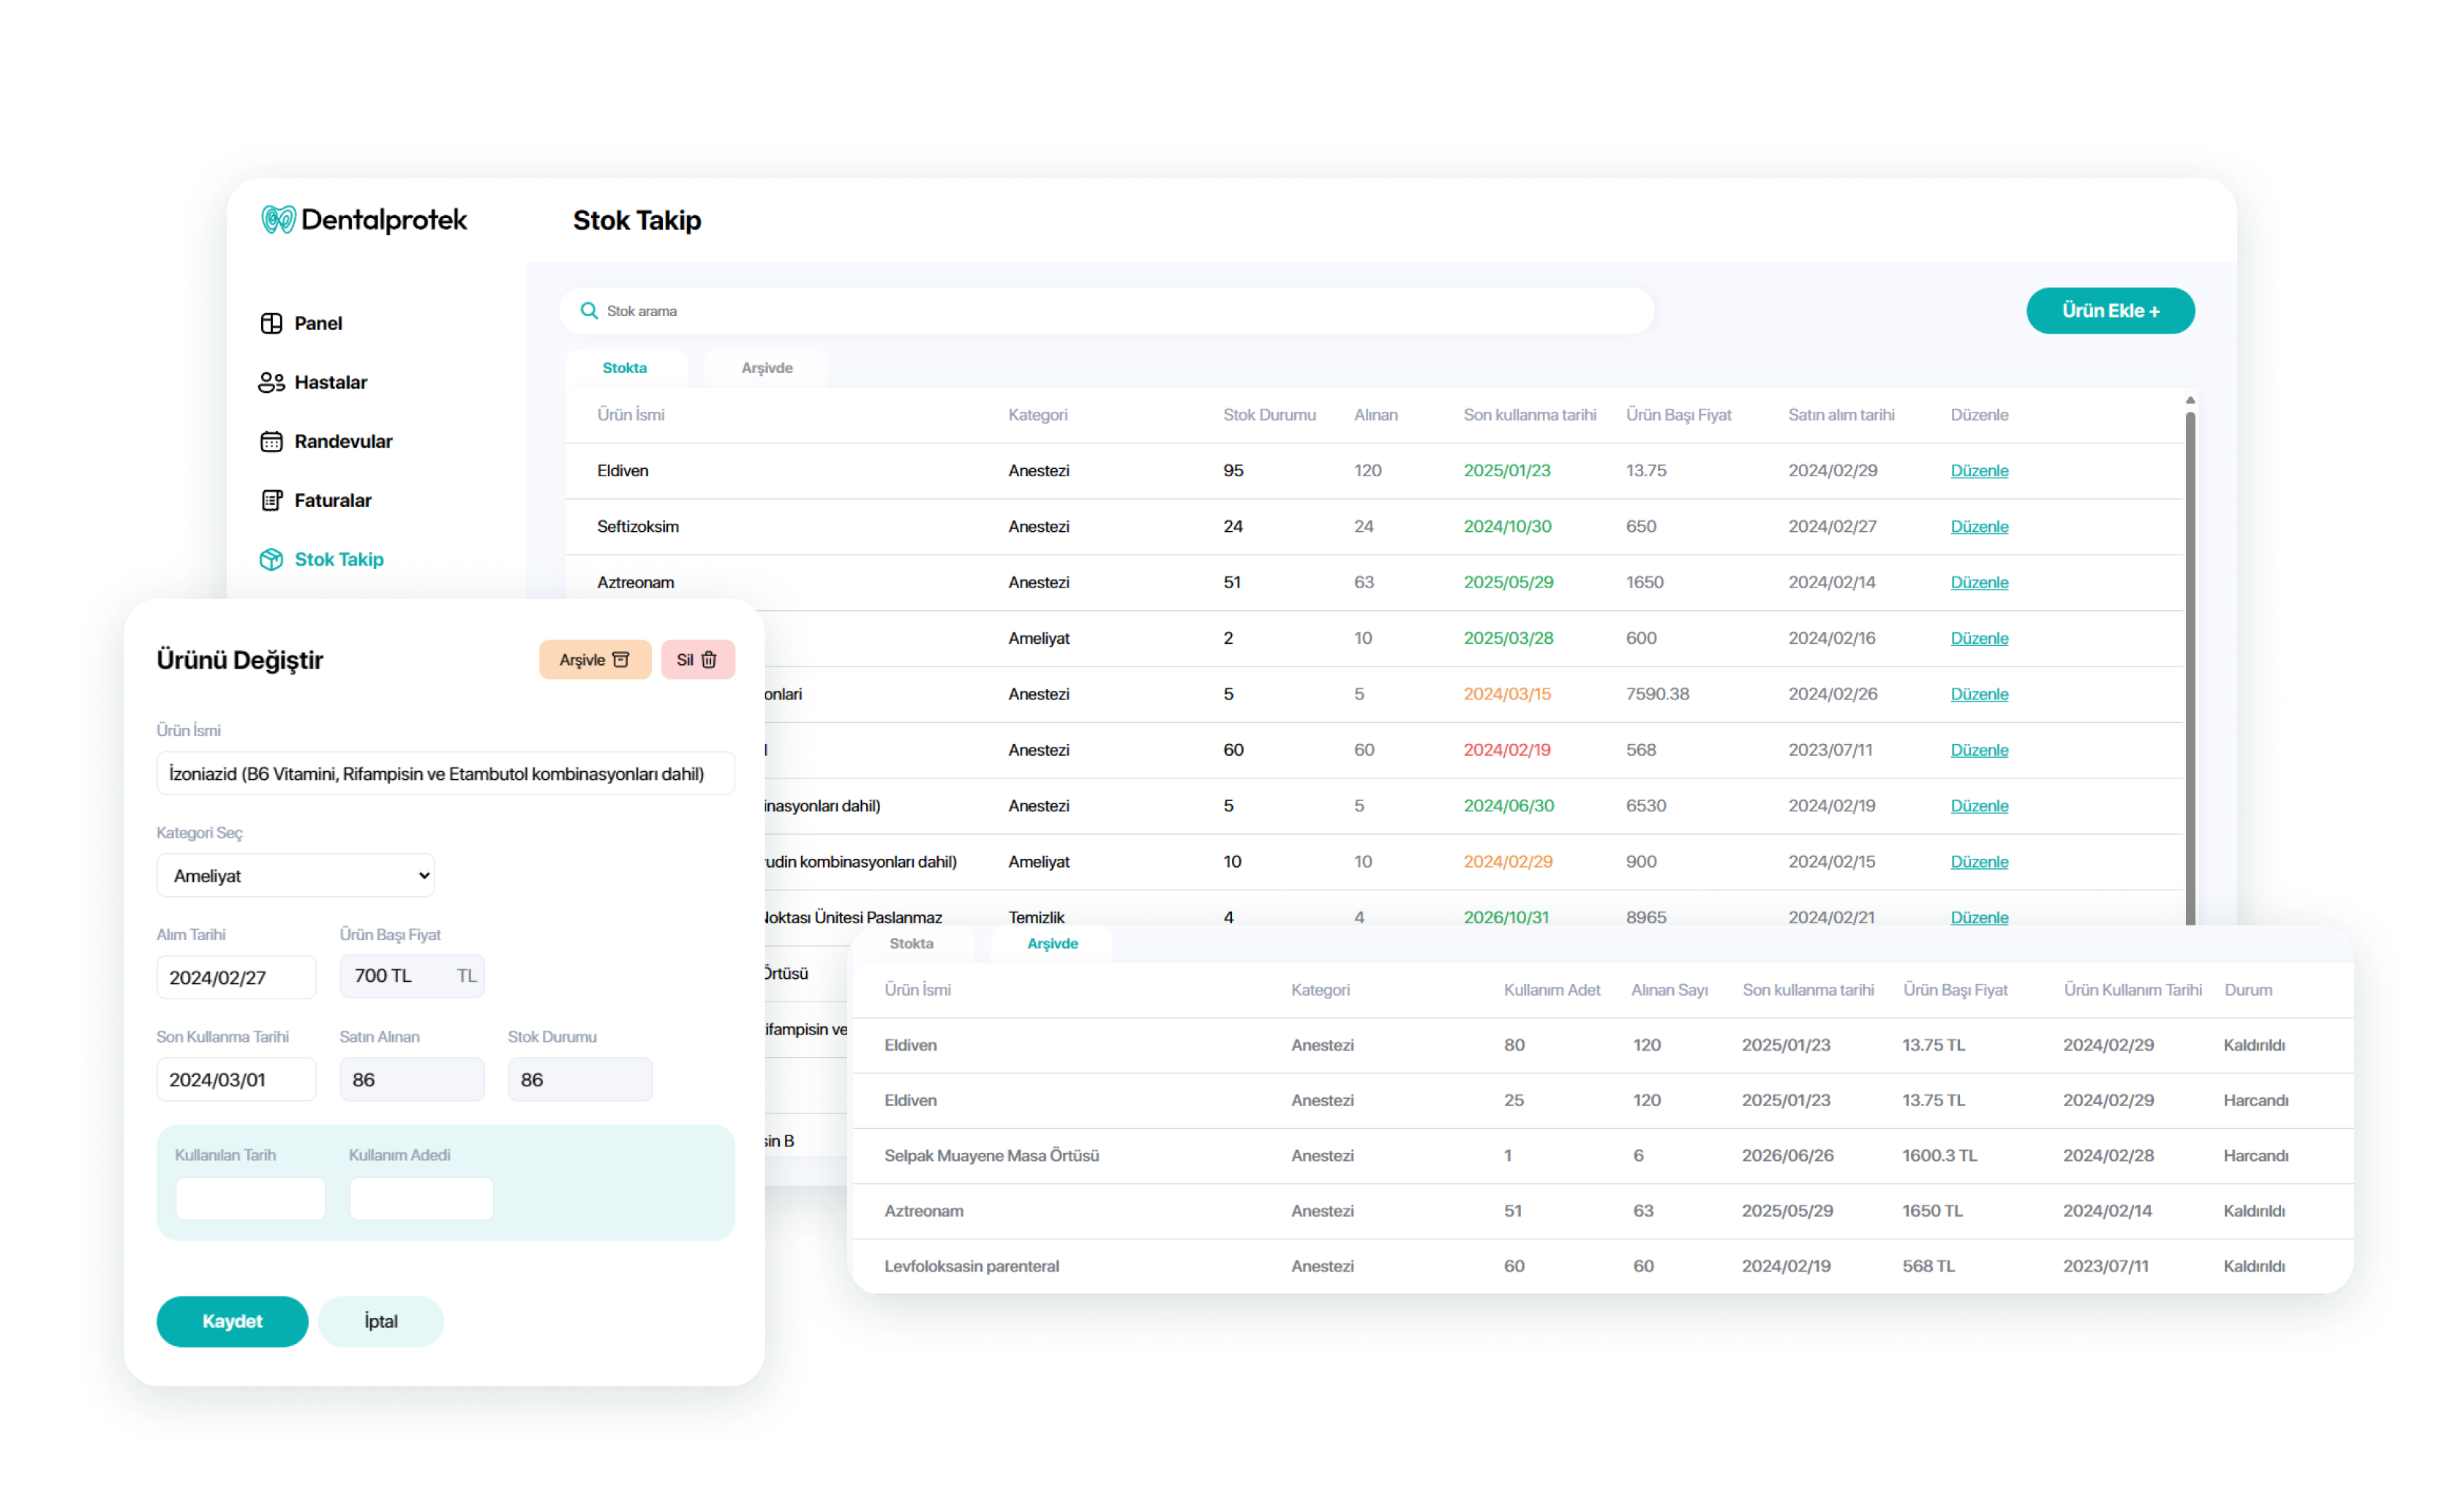
Task: Click the Randevular calendar icon
Action: click(x=271, y=441)
